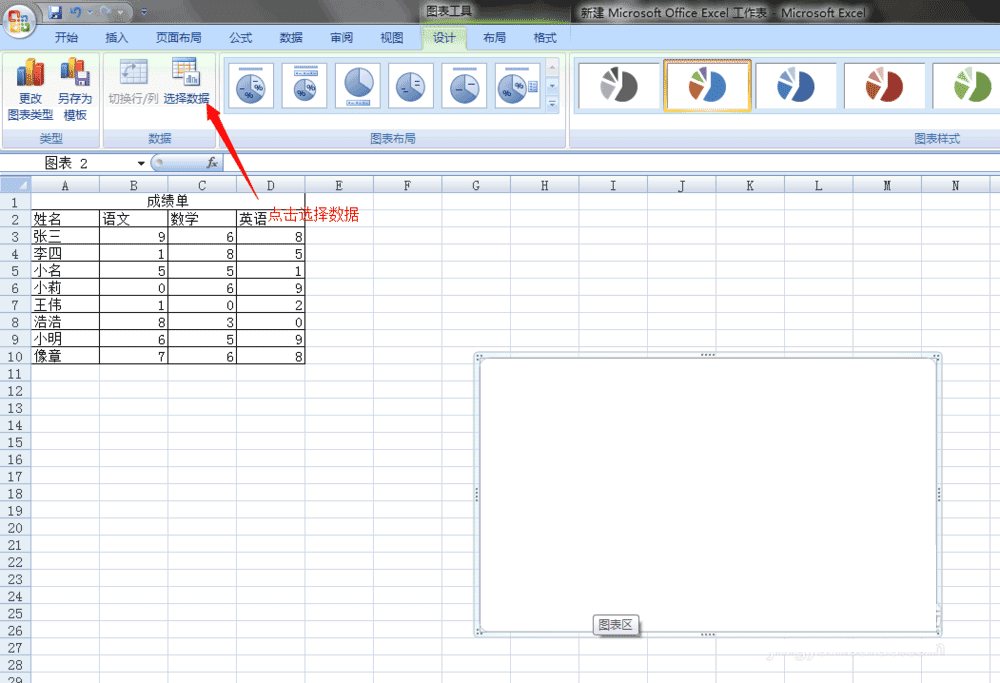Click the 姓名 header cell
Image resolution: width=1000 pixels, height=683 pixels.
point(65,219)
